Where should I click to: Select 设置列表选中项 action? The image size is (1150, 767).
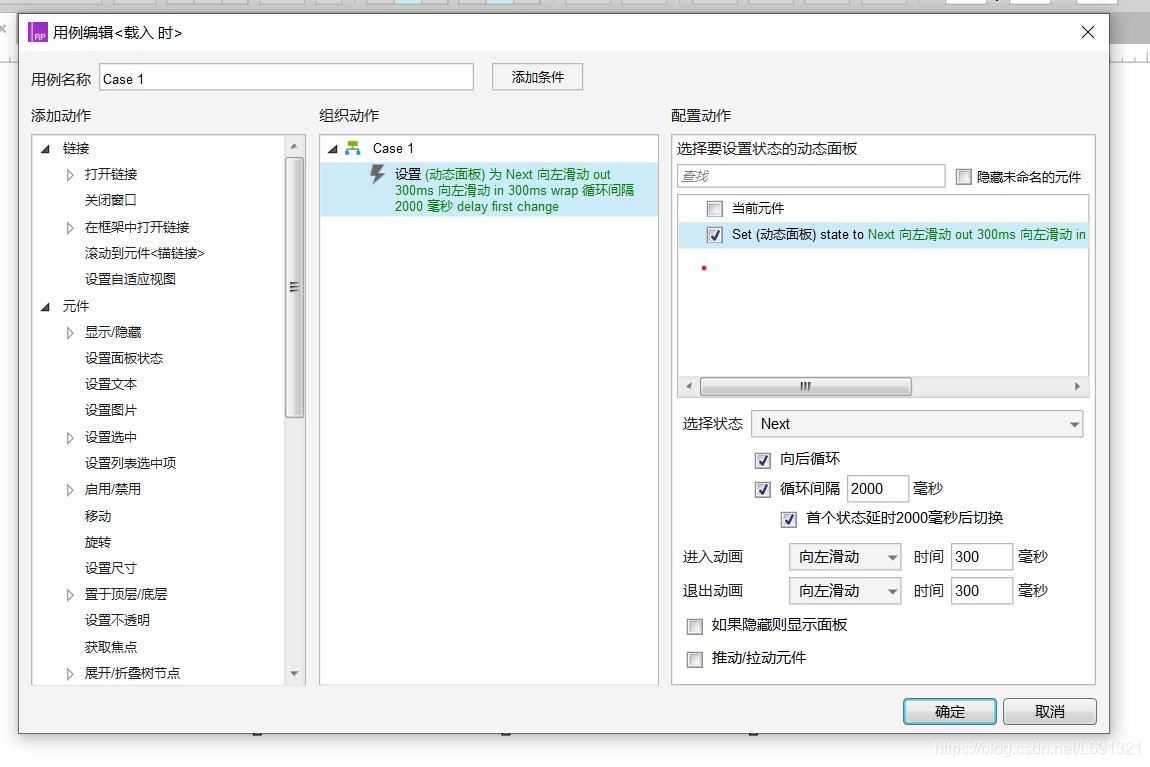(x=131, y=463)
